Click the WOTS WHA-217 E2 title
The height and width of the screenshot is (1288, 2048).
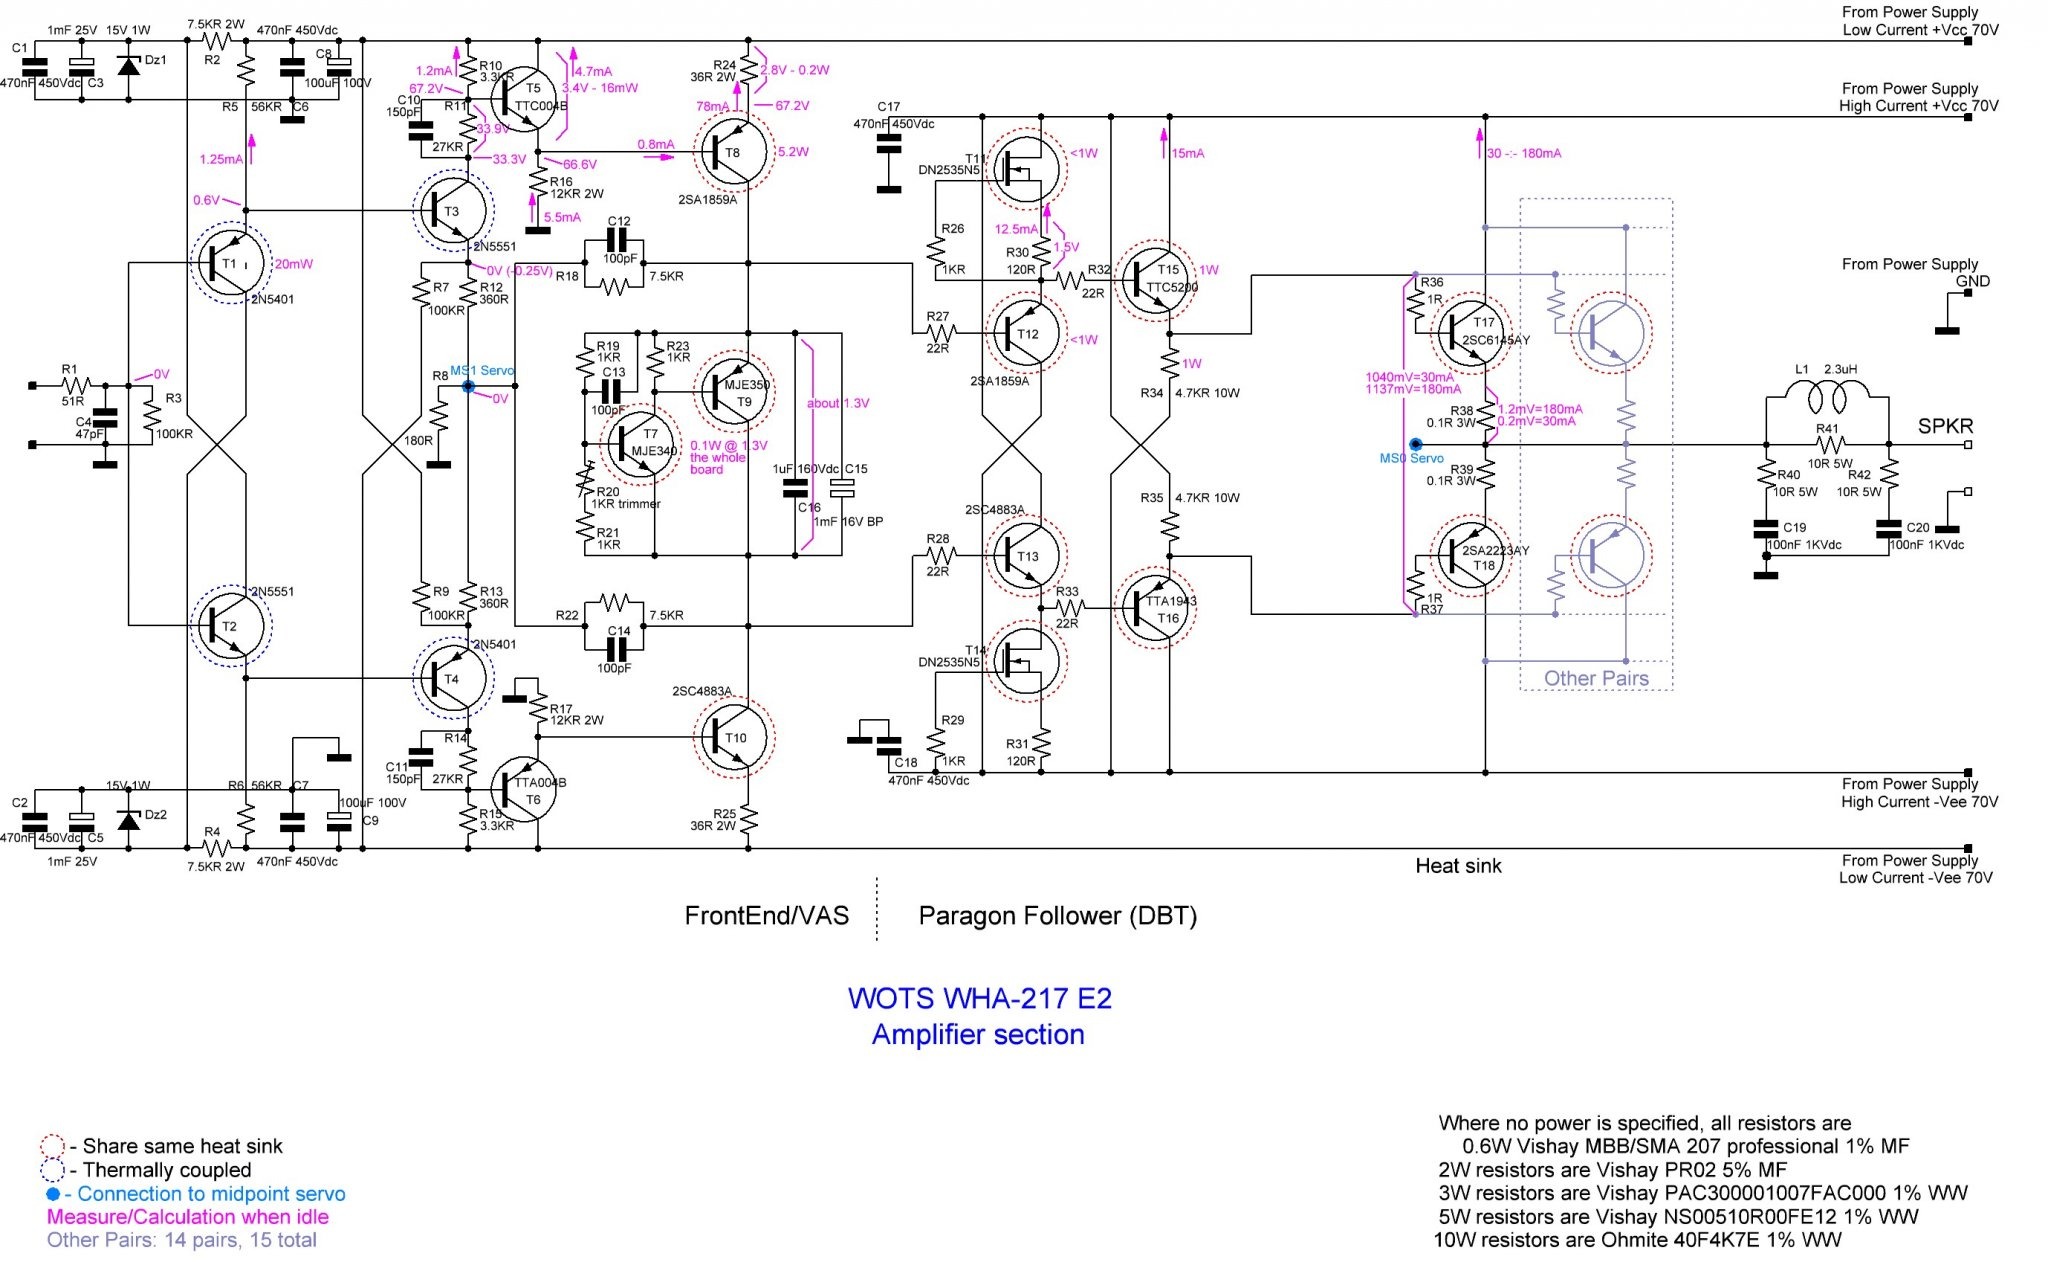(x=979, y=998)
